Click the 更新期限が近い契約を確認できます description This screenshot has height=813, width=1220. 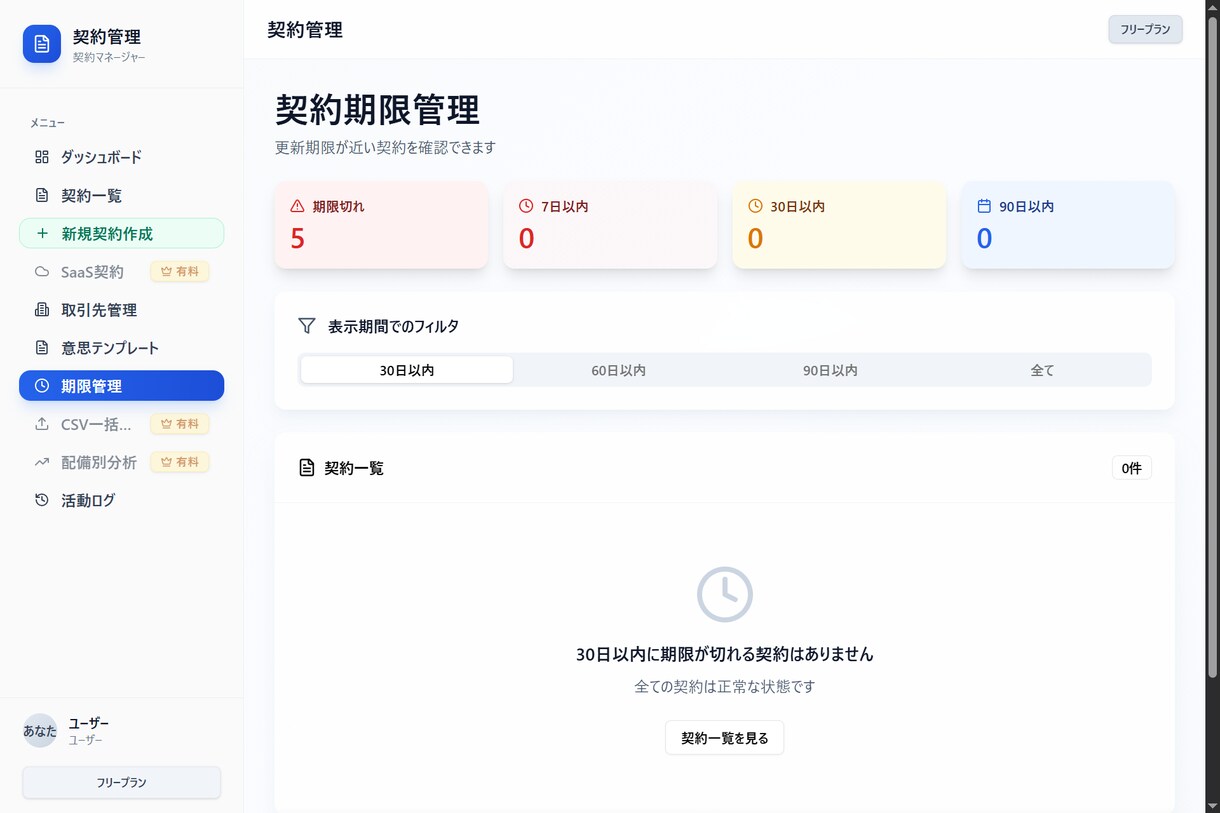click(x=386, y=148)
